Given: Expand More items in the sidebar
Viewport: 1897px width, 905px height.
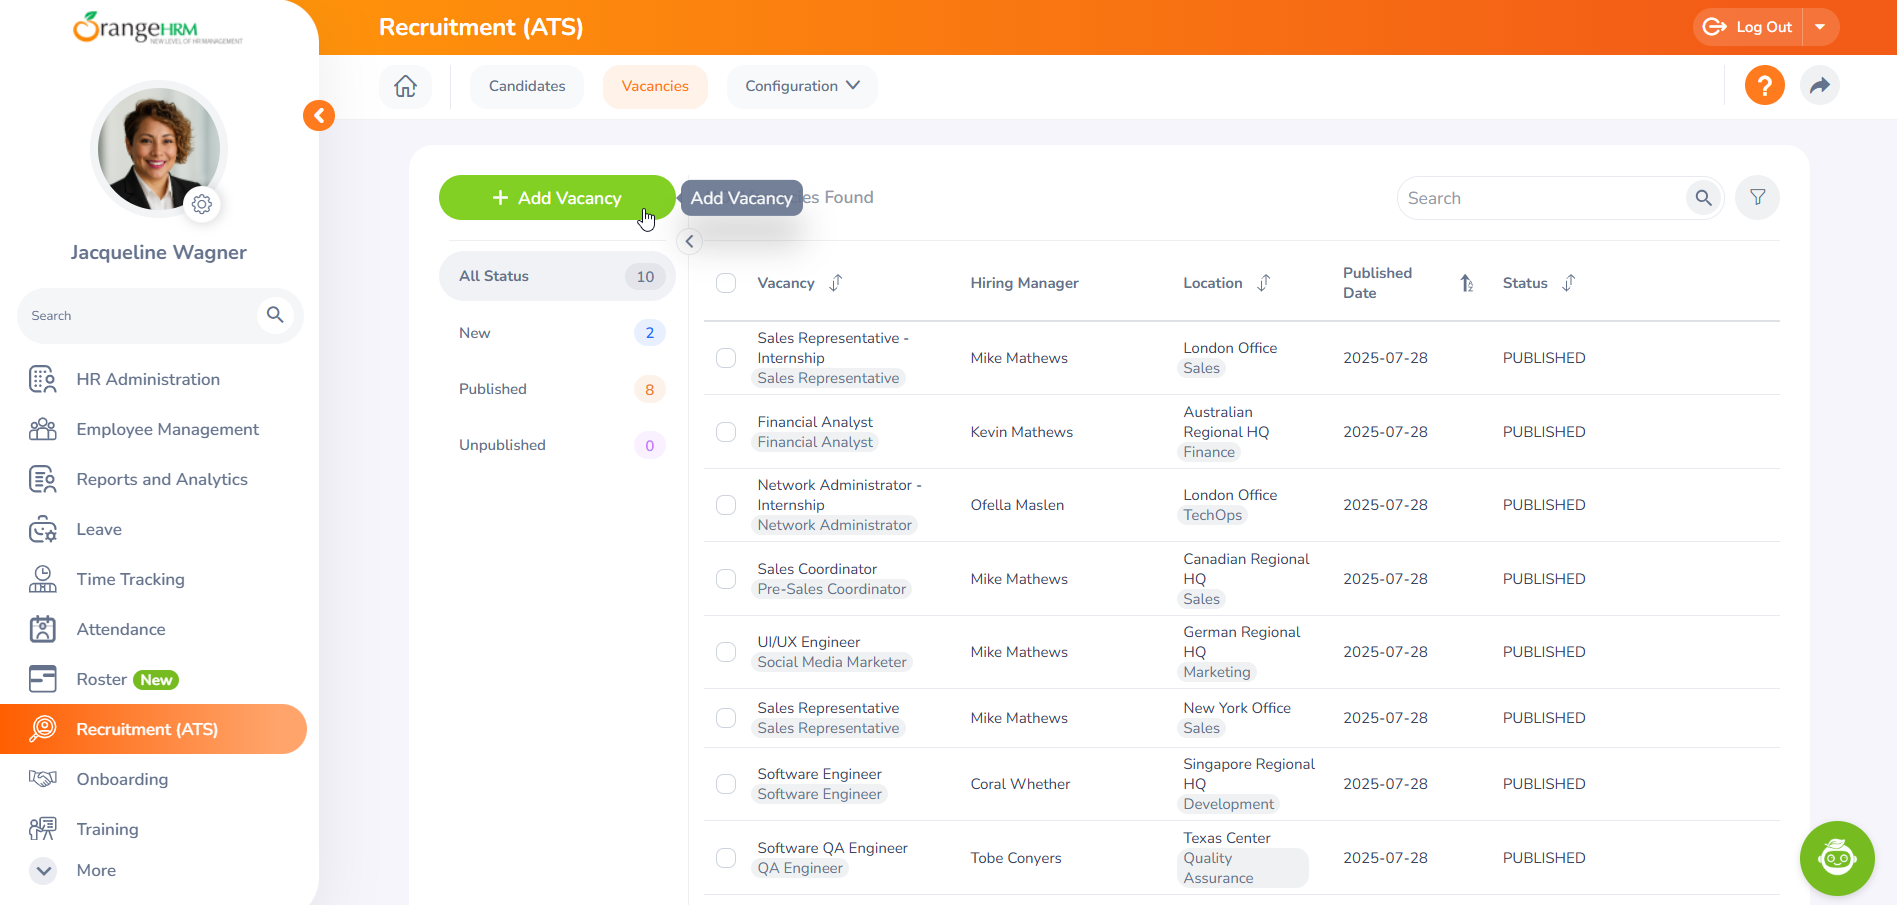Looking at the screenshot, I should [x=44, y=870].
